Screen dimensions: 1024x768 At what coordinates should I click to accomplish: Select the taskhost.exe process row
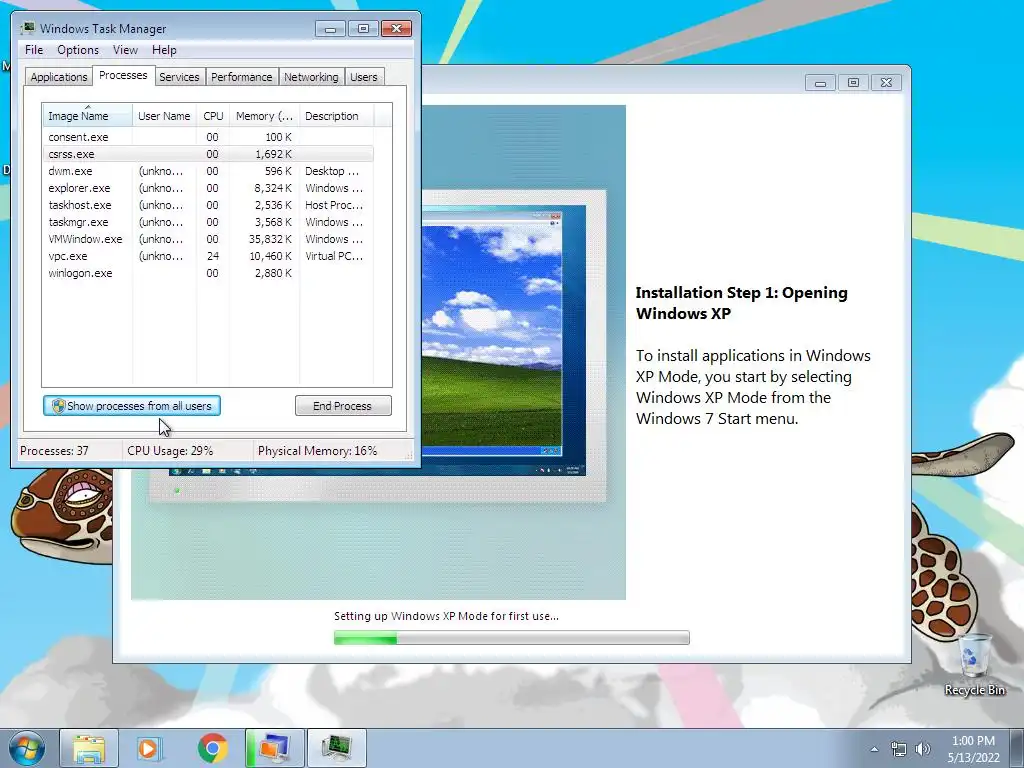208,205
